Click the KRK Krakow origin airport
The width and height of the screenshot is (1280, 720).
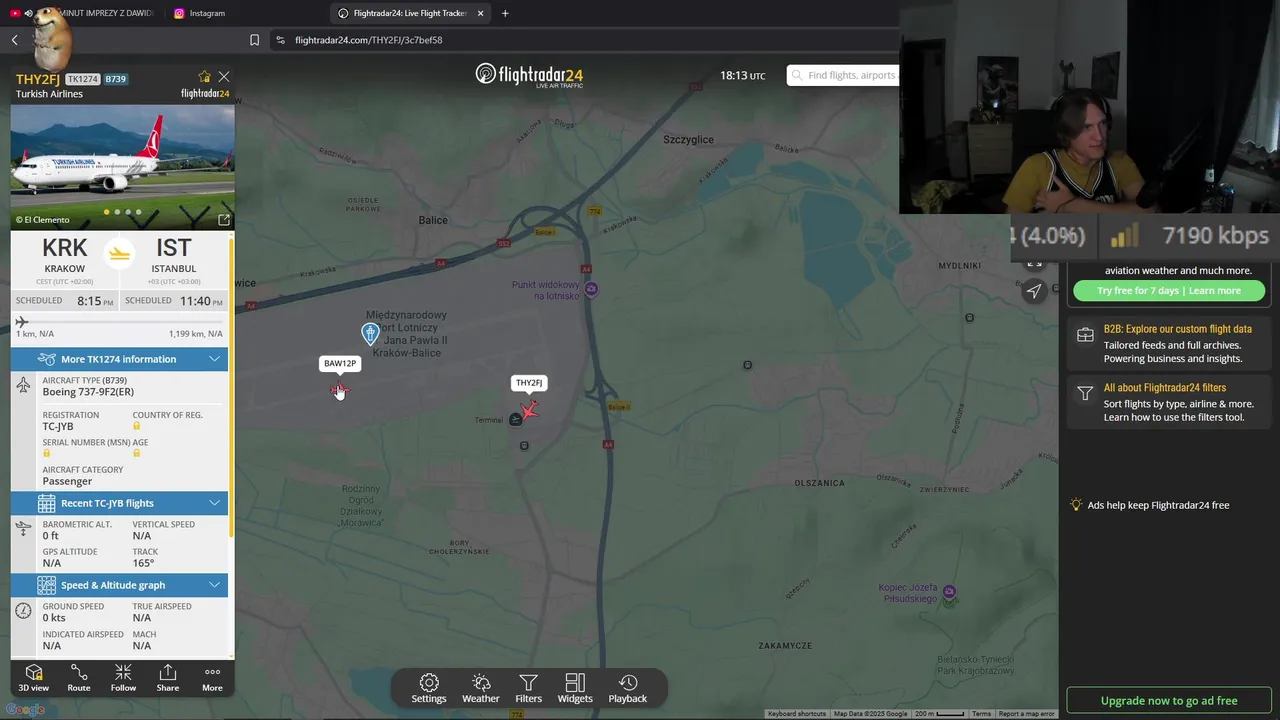[x=64, y=255]
